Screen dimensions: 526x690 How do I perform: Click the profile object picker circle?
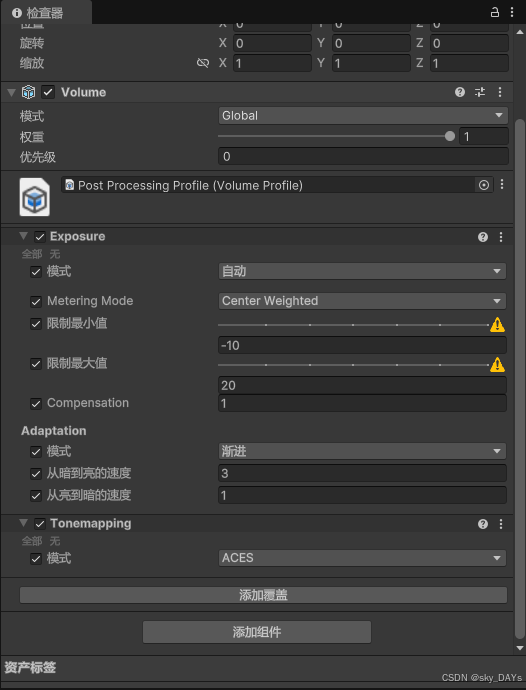click(484, 185)
